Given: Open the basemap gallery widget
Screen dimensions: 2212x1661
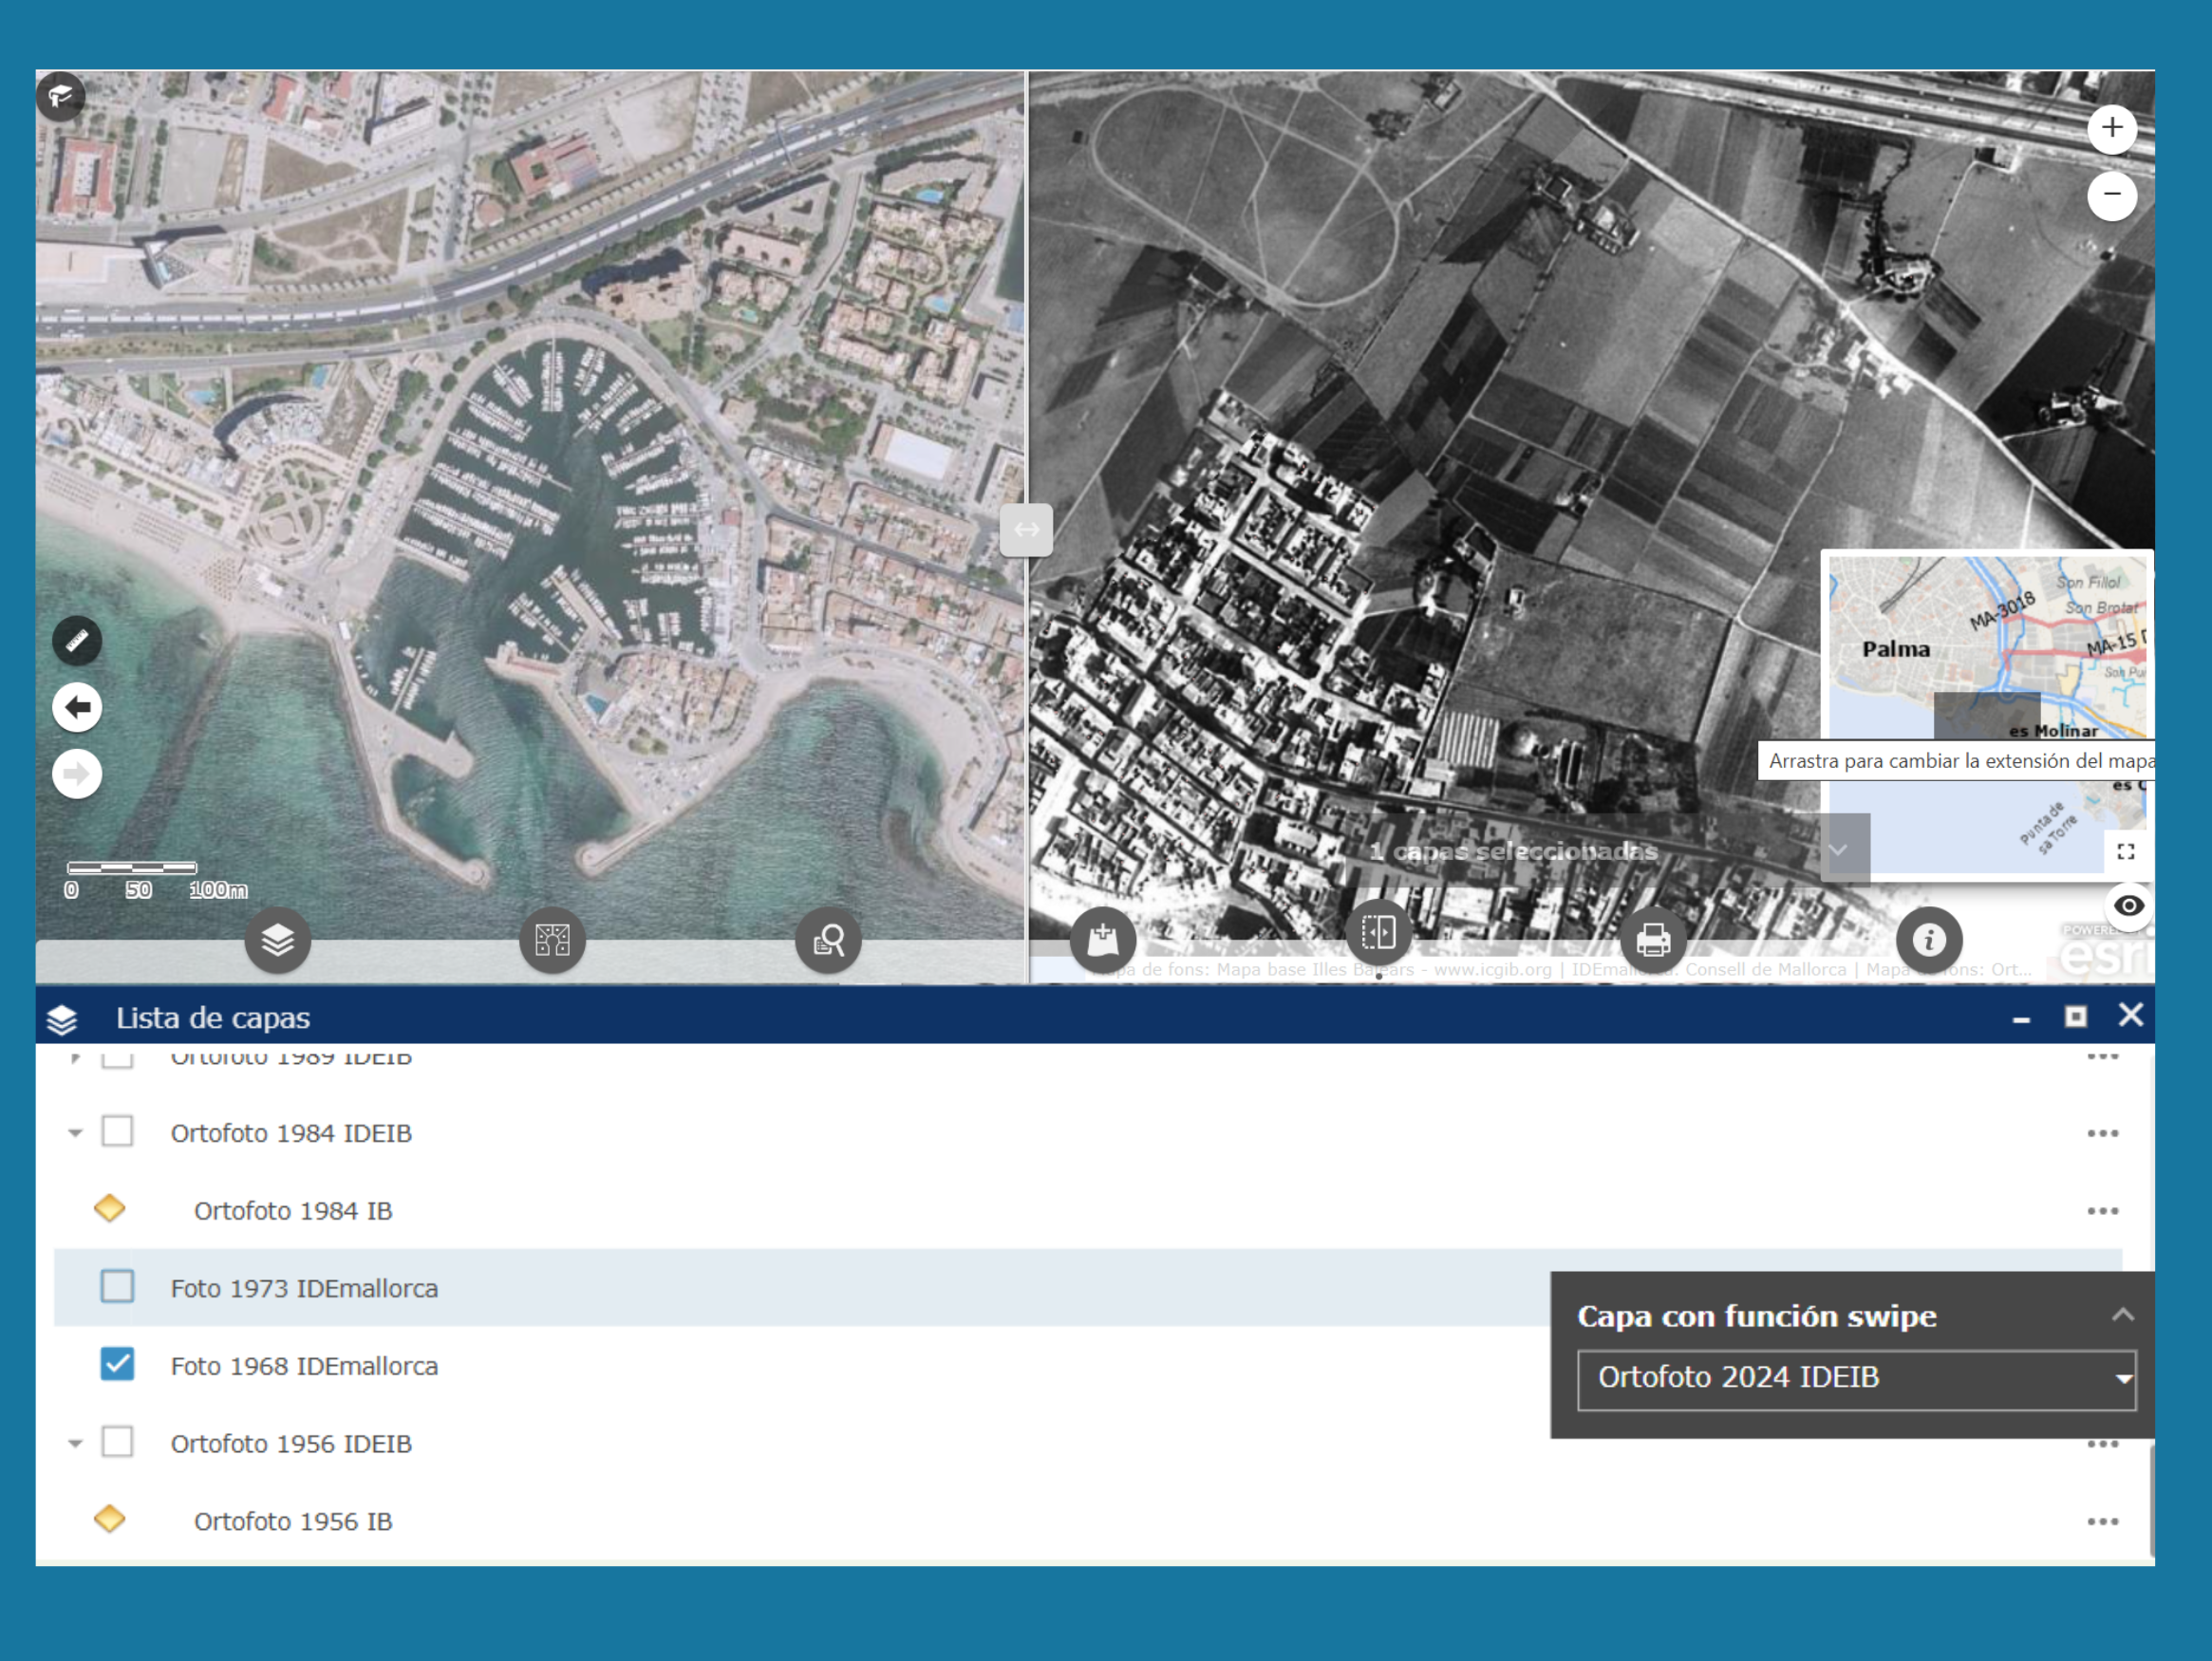Looking at the screenshot, I should (552, 940).
